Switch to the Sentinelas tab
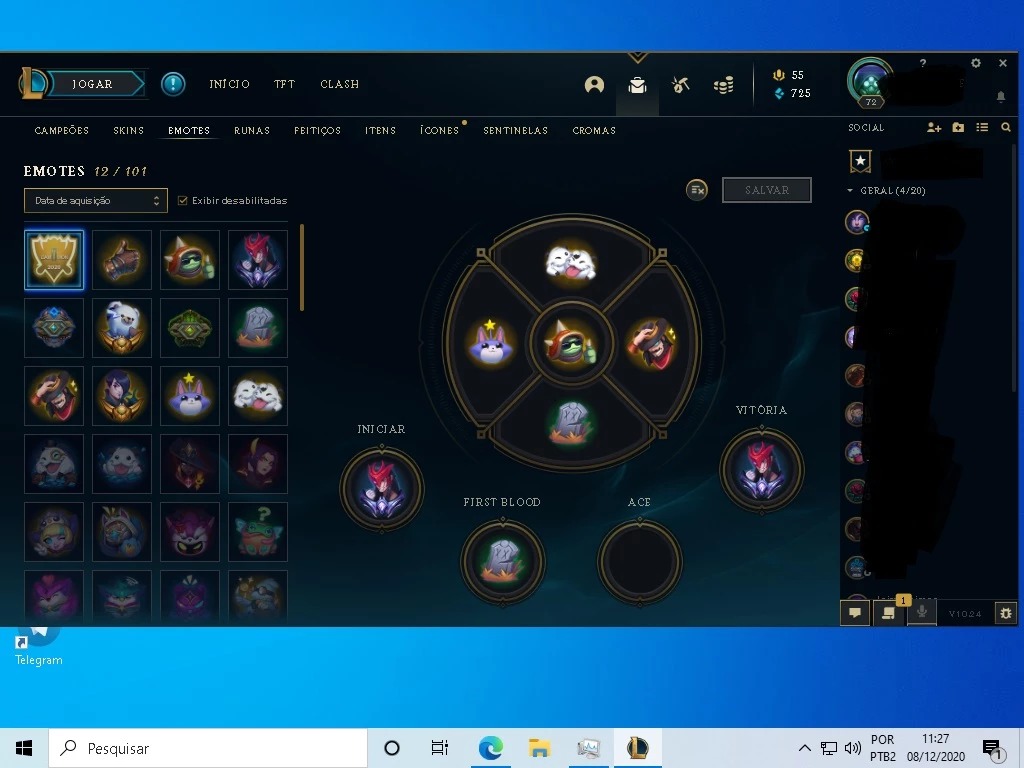 [516, 131]
